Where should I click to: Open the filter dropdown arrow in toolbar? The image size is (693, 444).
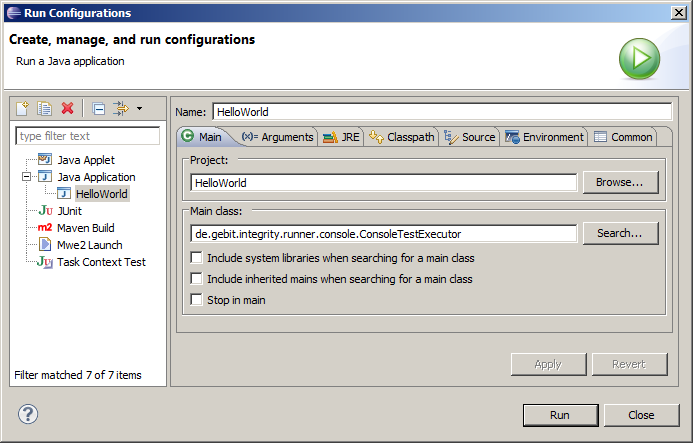click(139, 108)
